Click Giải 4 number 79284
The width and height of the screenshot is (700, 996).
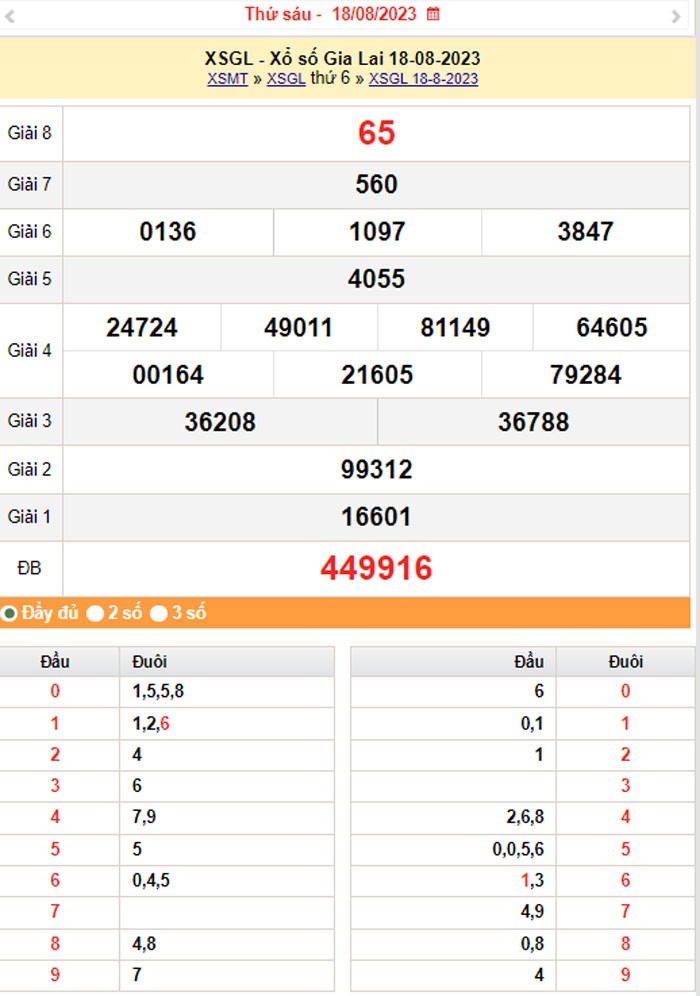tap(585, 375)
